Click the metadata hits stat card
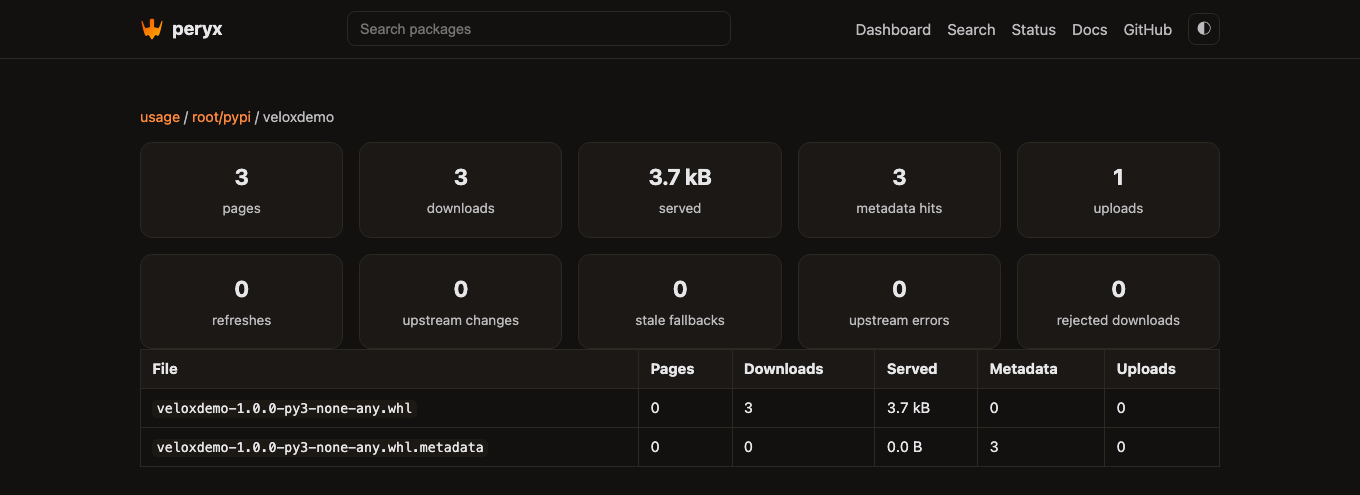The image size is (1360, 495). [x=899, y=190]
